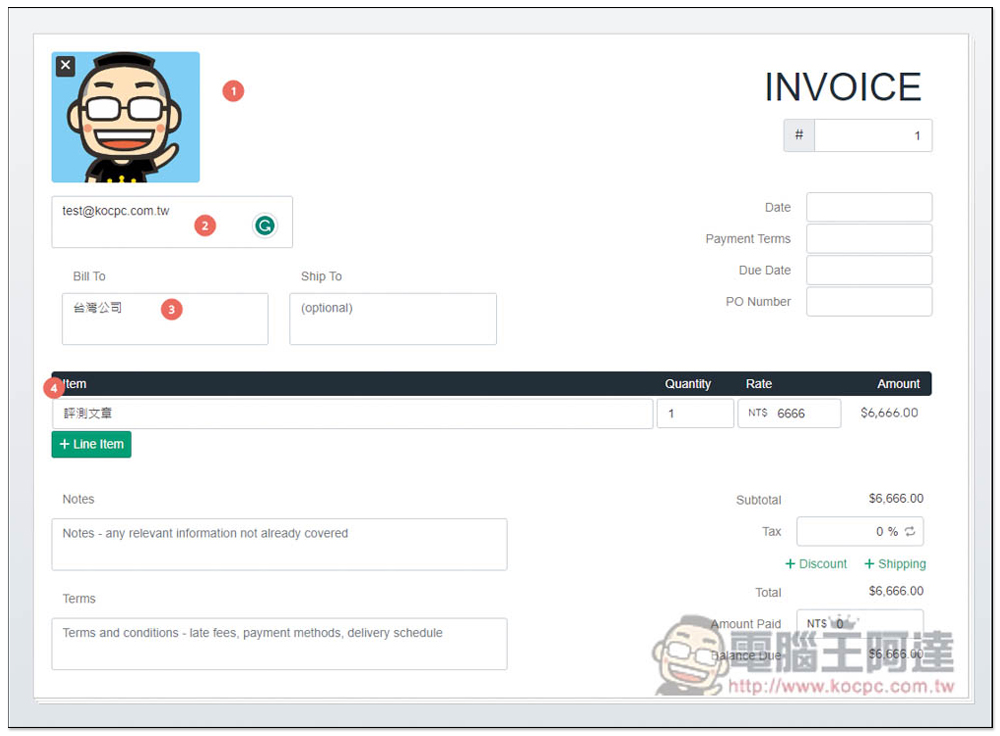
Task: Toggle tax type with the swap icon
Action: pyautogui.click(x=910, y=531)
